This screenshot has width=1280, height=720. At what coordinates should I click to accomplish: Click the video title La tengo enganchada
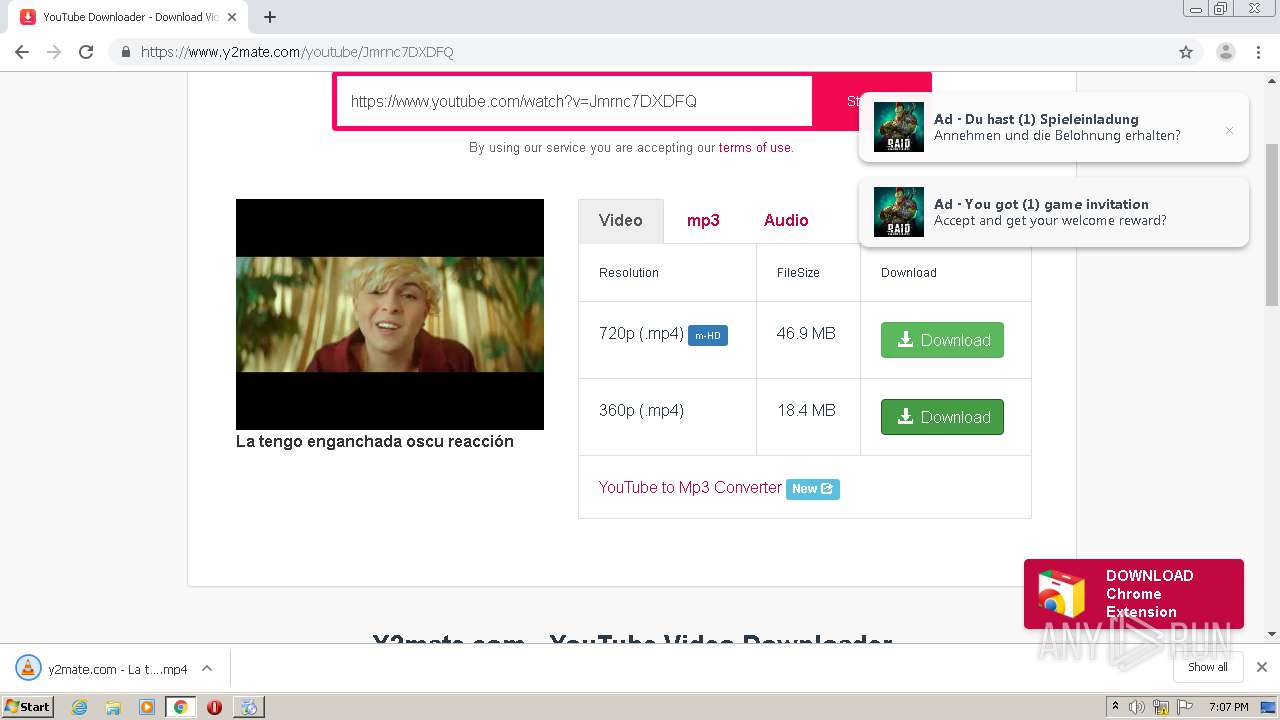click(x=375, y=441)
